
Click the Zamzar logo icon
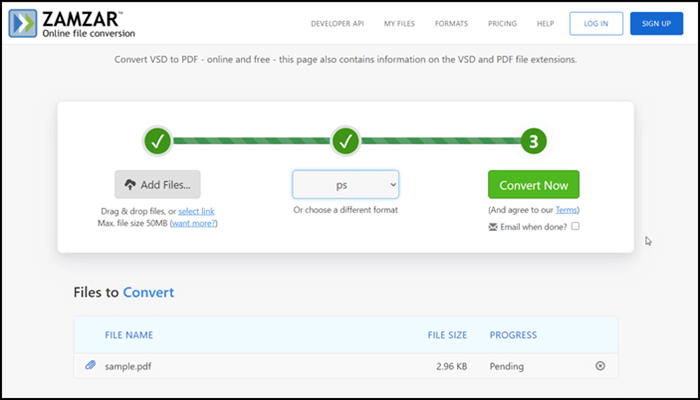point(23,24)
